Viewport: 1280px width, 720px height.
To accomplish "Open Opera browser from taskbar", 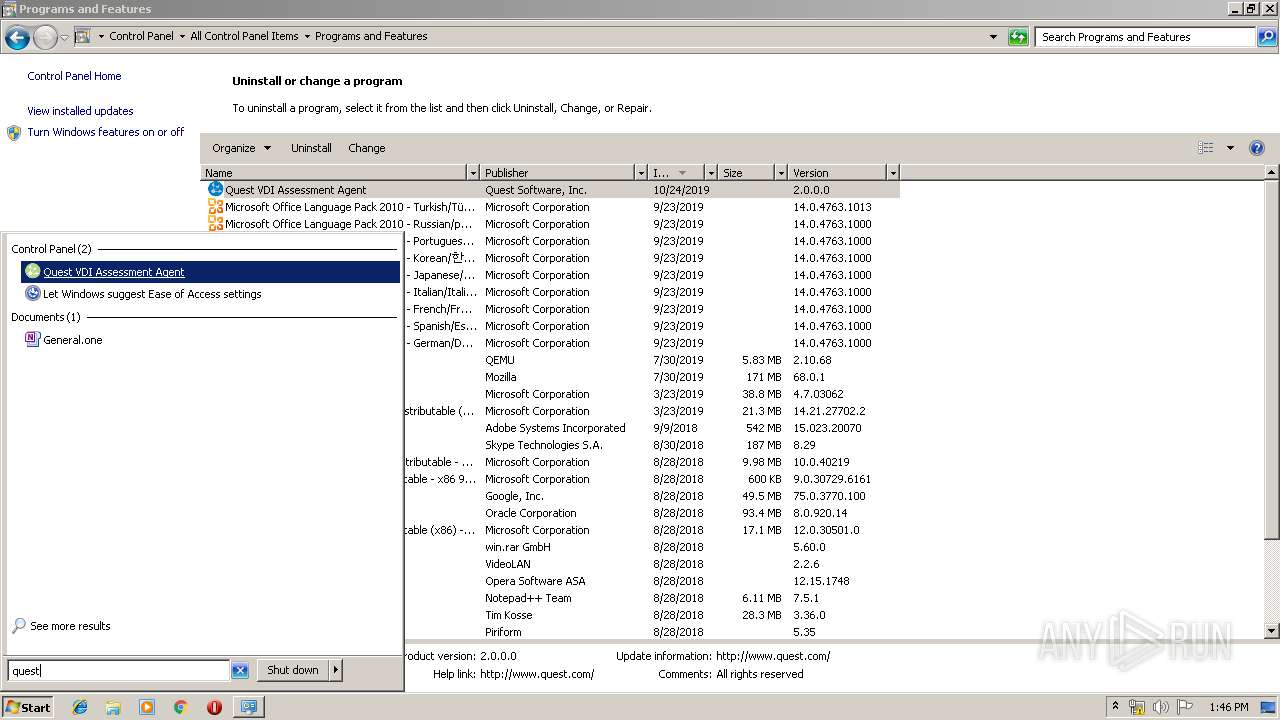I will point(214,707).
